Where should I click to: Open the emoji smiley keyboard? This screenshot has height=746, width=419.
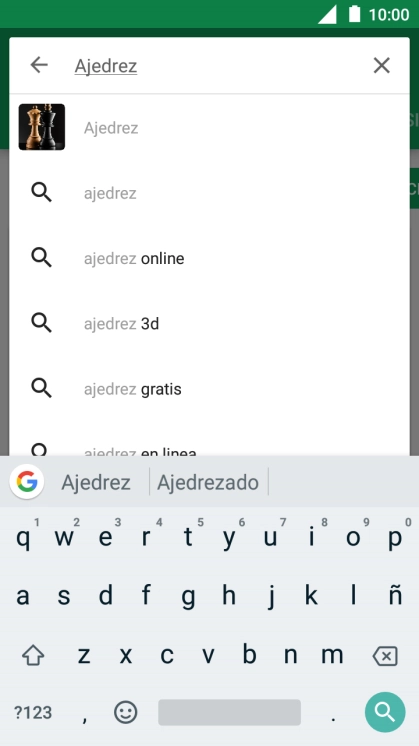click(126, 713)
